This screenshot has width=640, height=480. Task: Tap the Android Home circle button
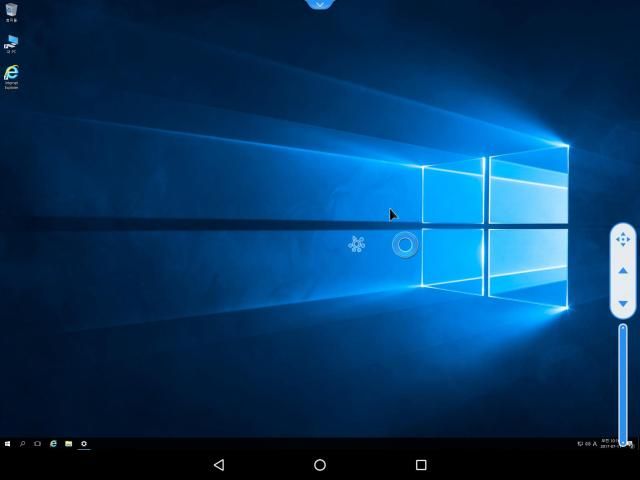point(320,465)
